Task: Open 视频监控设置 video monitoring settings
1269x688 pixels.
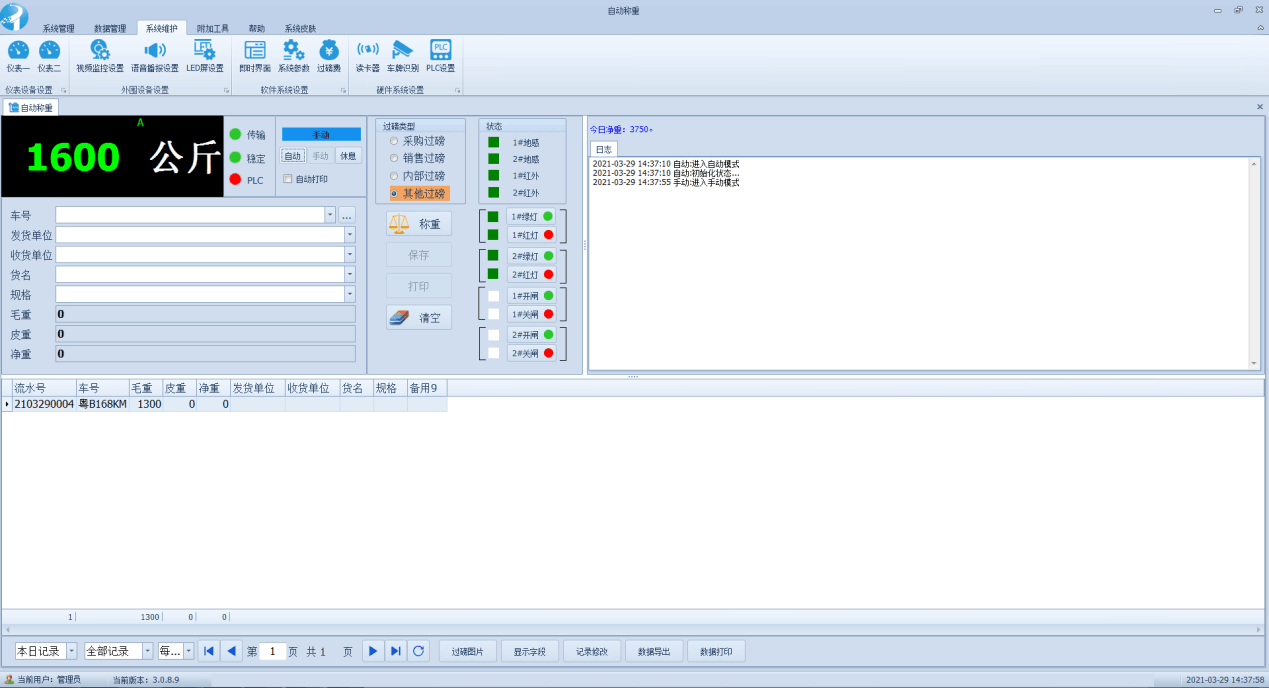Action: tap(100, 55)
